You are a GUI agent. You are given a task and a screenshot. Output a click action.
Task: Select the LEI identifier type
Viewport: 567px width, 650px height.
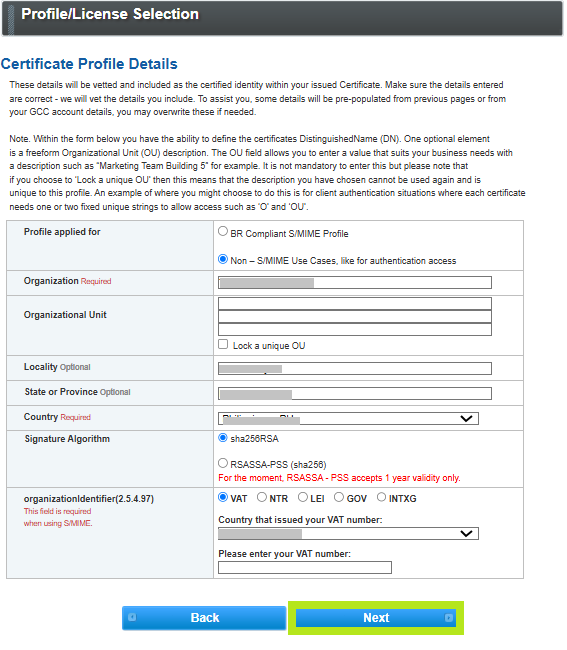pyautogui.click(x=303, y=497)
